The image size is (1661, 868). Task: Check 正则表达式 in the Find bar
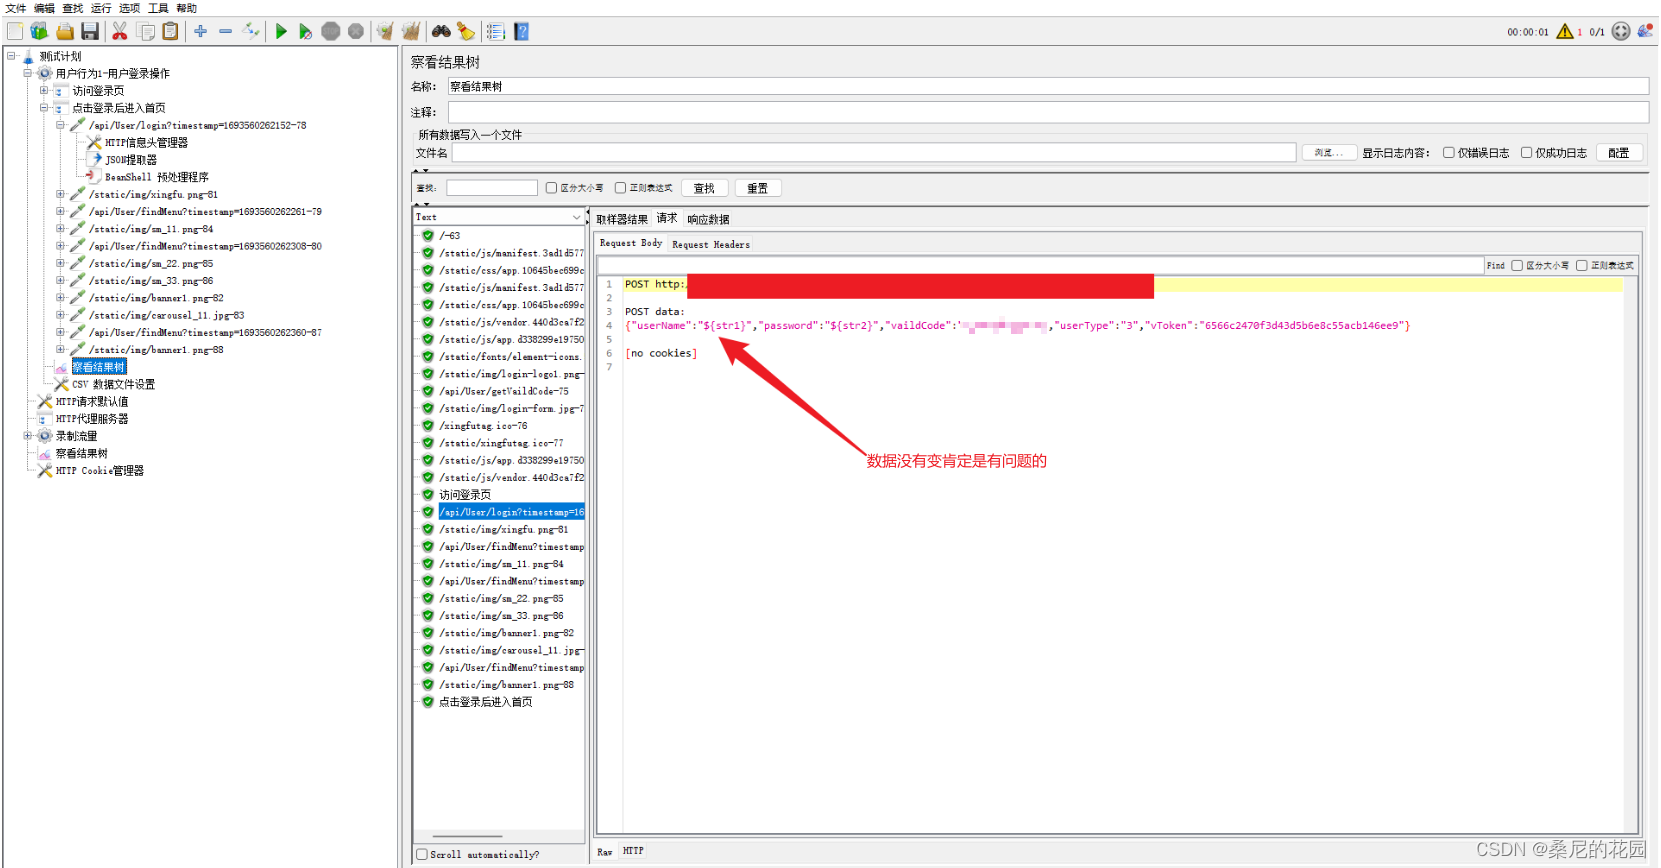click(x=1582, y=266)
